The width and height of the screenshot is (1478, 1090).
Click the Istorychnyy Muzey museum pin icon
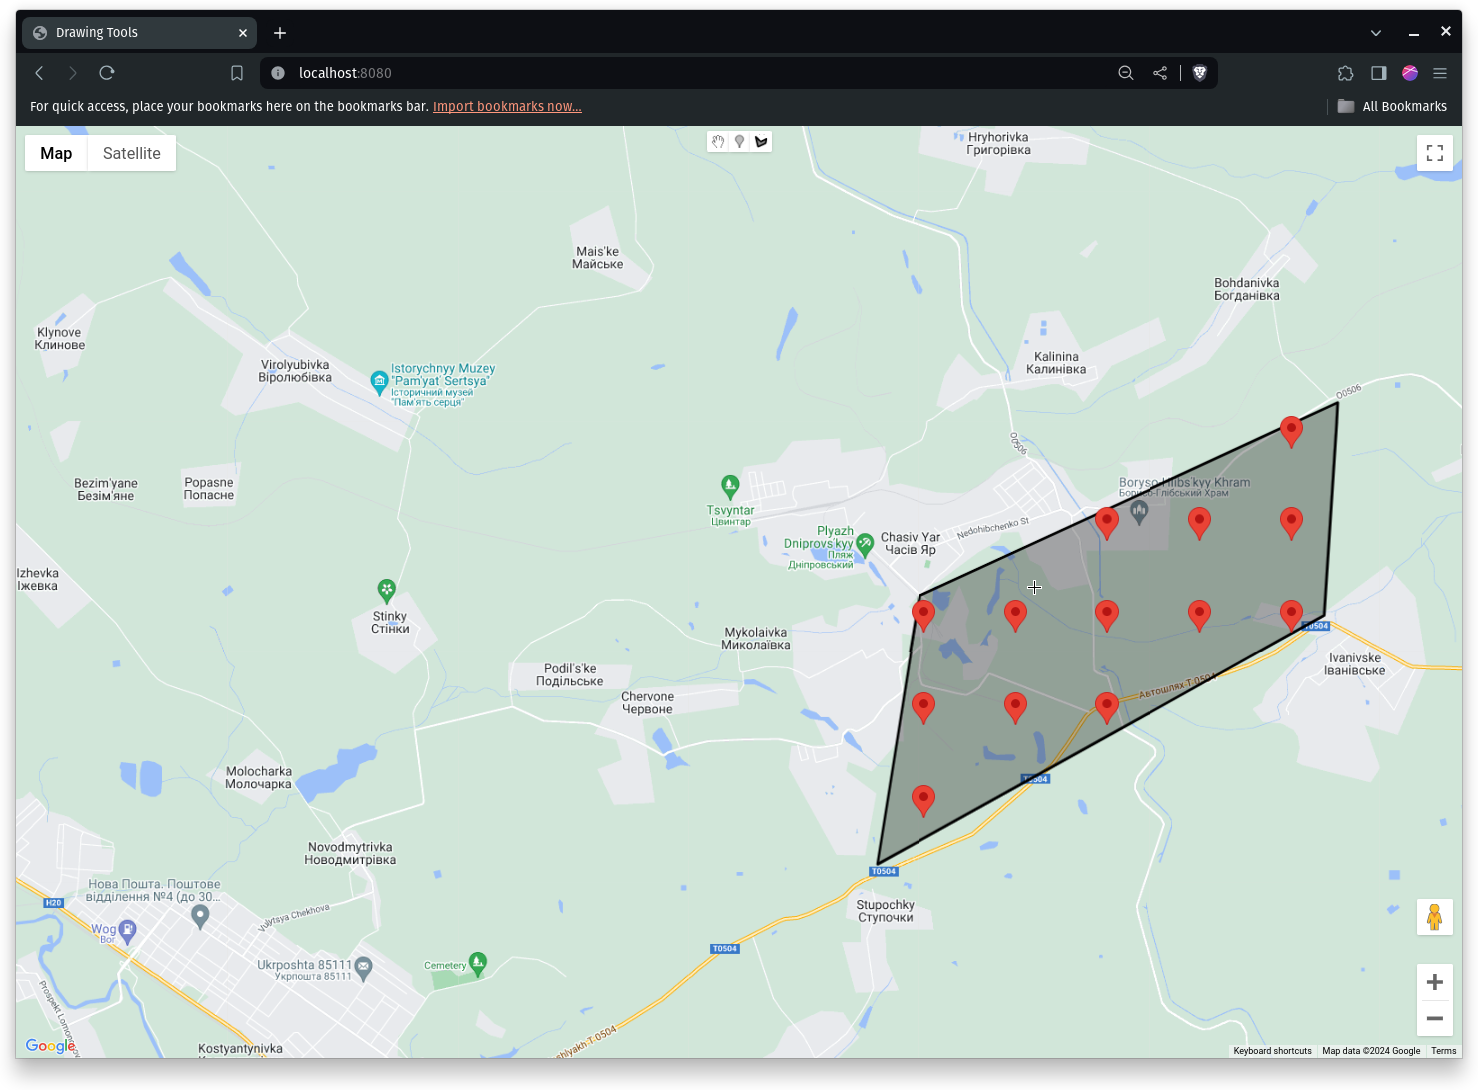click(x=379, y=382)
